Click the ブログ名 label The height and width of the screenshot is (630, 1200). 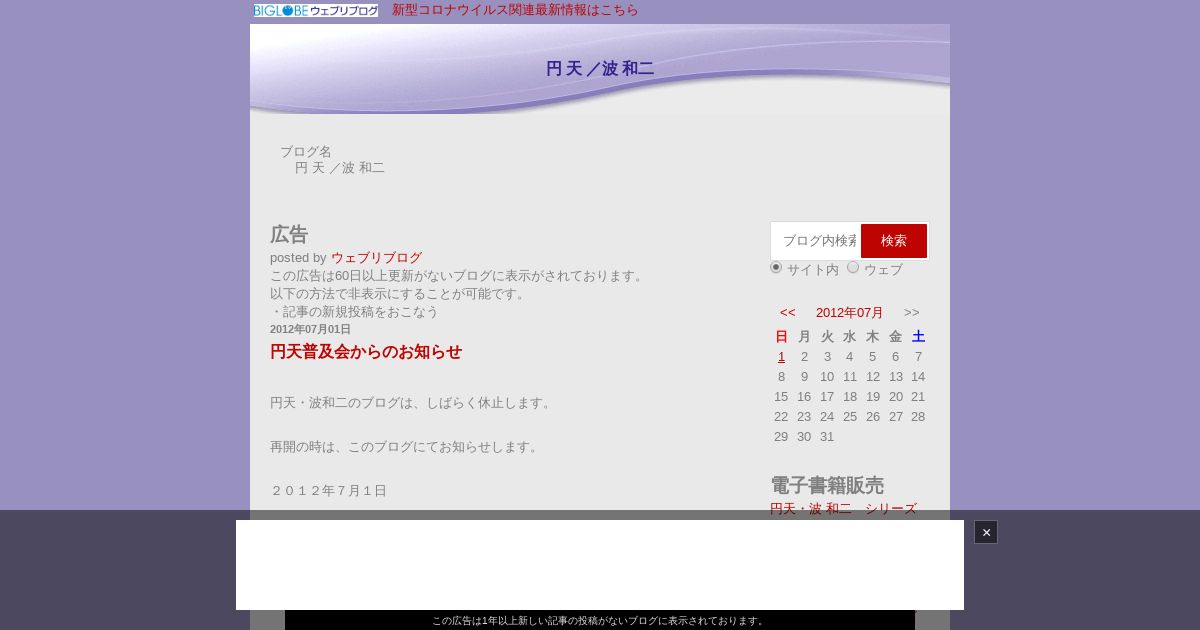pyautogui.click(x=306, y=152)
